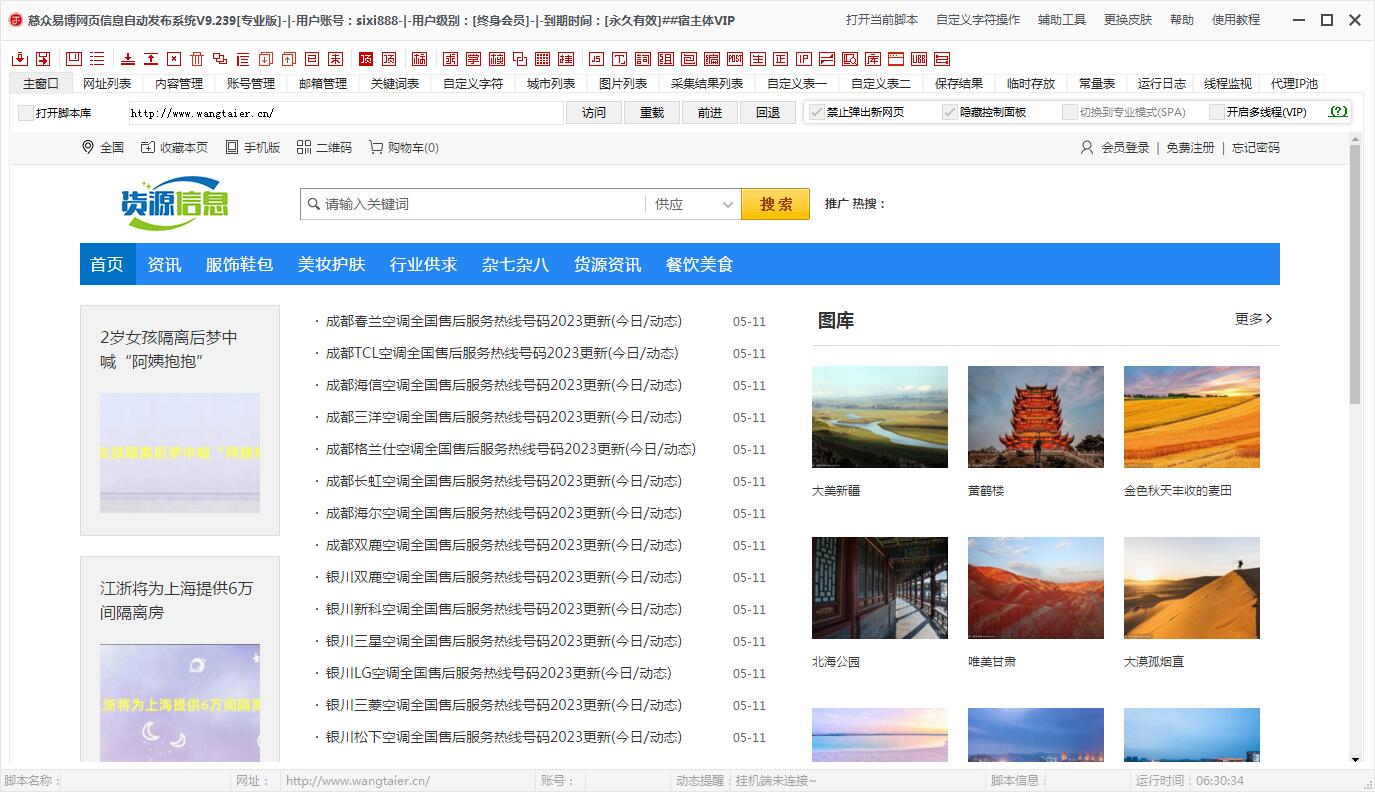The height and width of the screenshot is (792, 1375).
Task: Enable the 开启多线程(VIP) checkbox
Action: click(x=1217, y=112)
